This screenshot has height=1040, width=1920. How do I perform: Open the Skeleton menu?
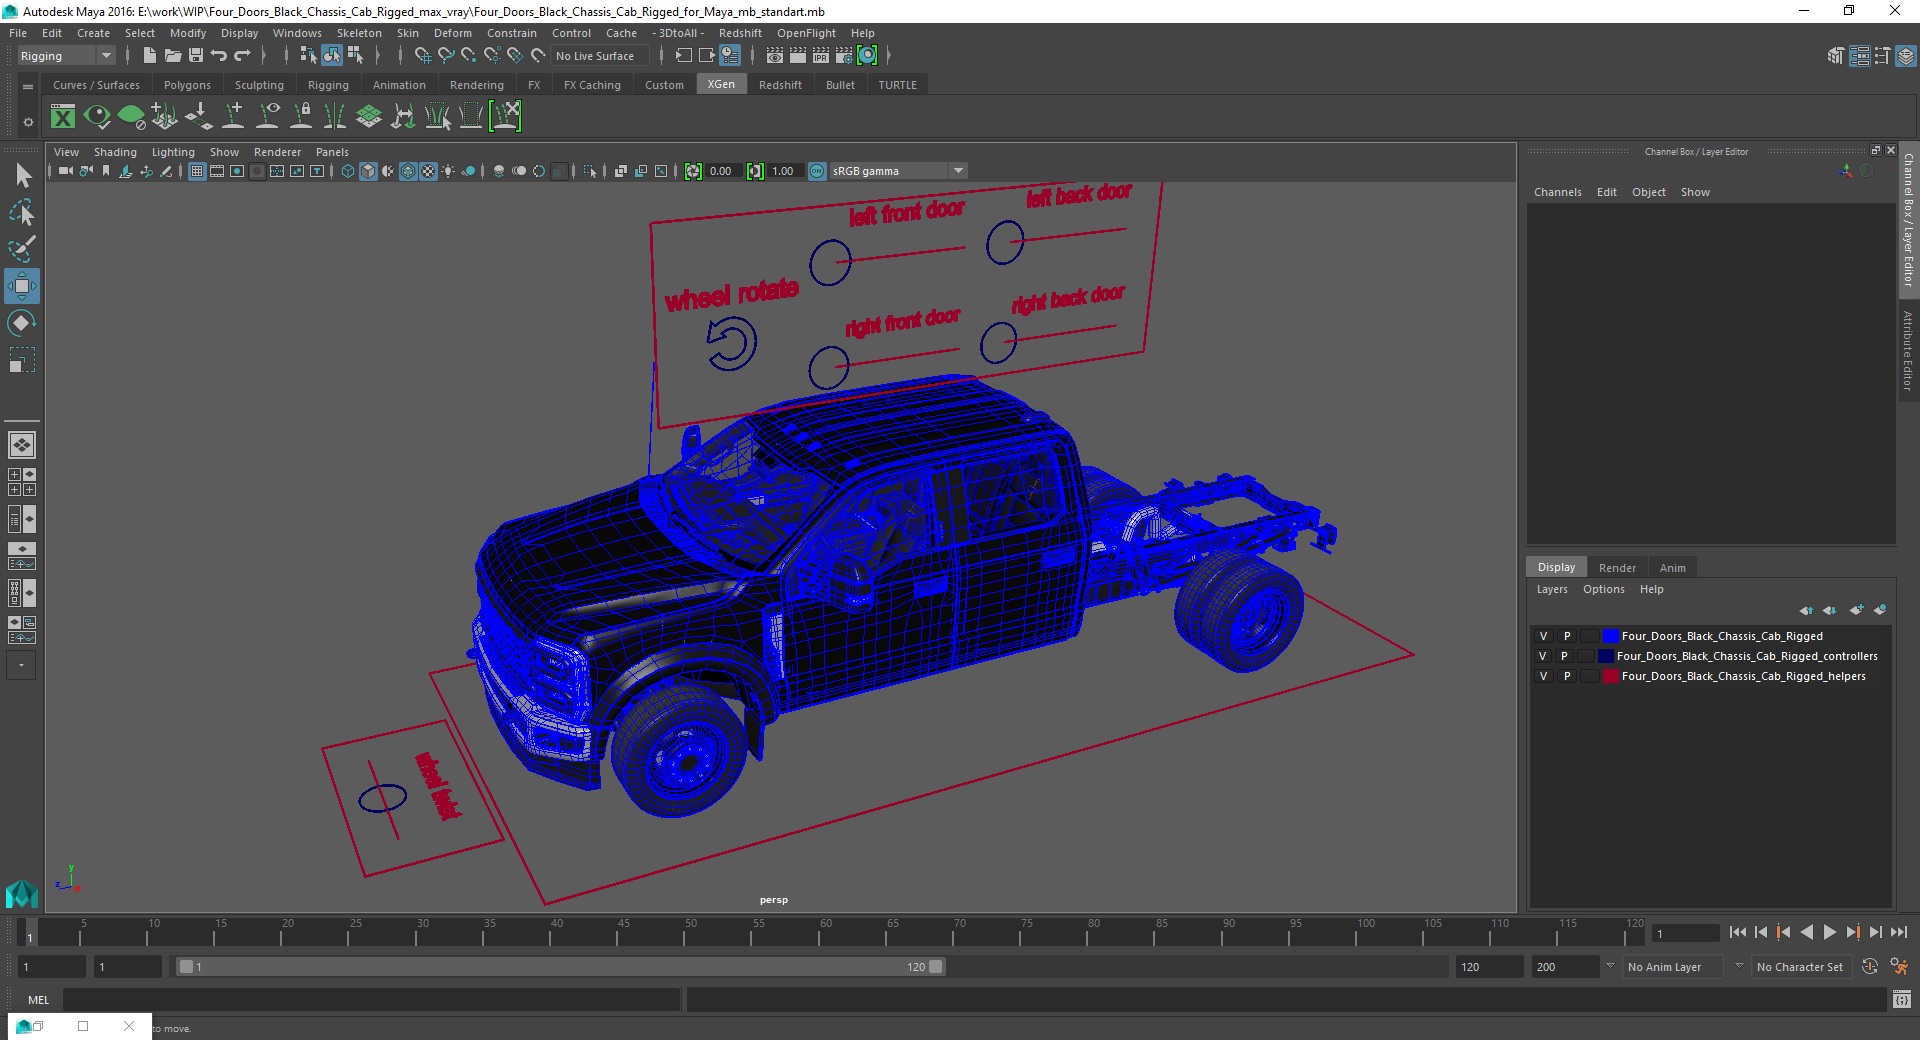[359, 33]
